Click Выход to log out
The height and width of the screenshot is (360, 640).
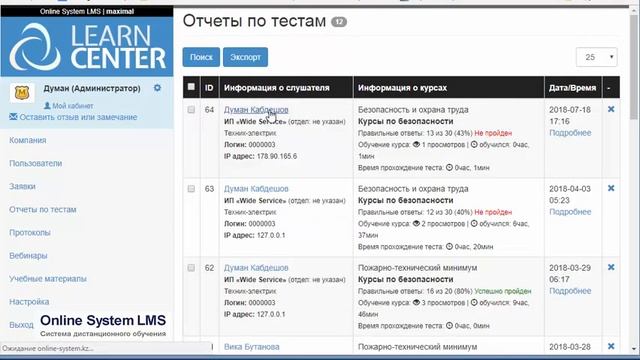pyautogui.click(x=22, y=325)
